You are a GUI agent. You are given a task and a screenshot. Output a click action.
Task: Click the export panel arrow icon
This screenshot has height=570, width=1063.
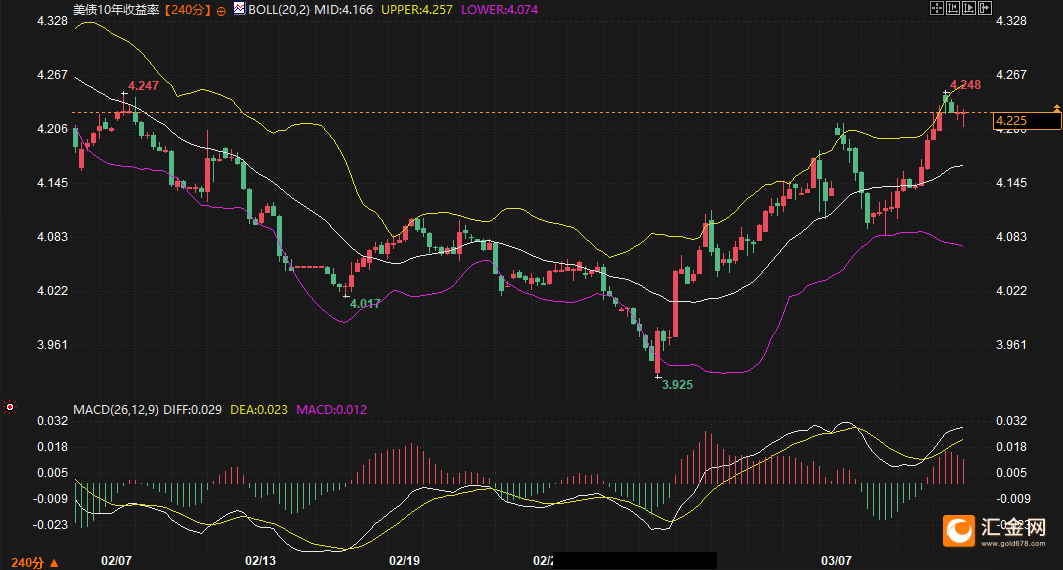coord(985,8)
